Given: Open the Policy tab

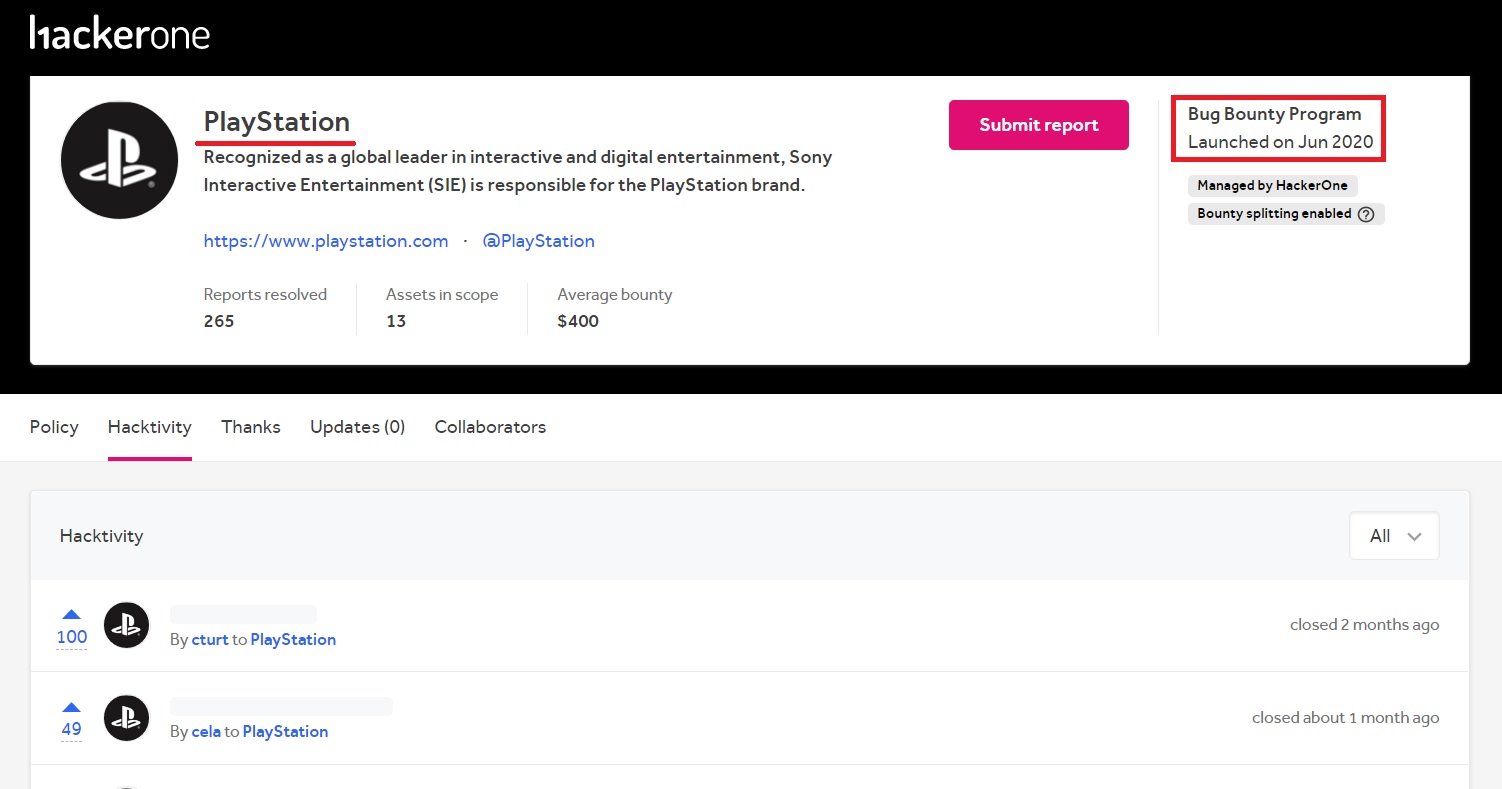Looking at the screenshot, I should (54, 427).
